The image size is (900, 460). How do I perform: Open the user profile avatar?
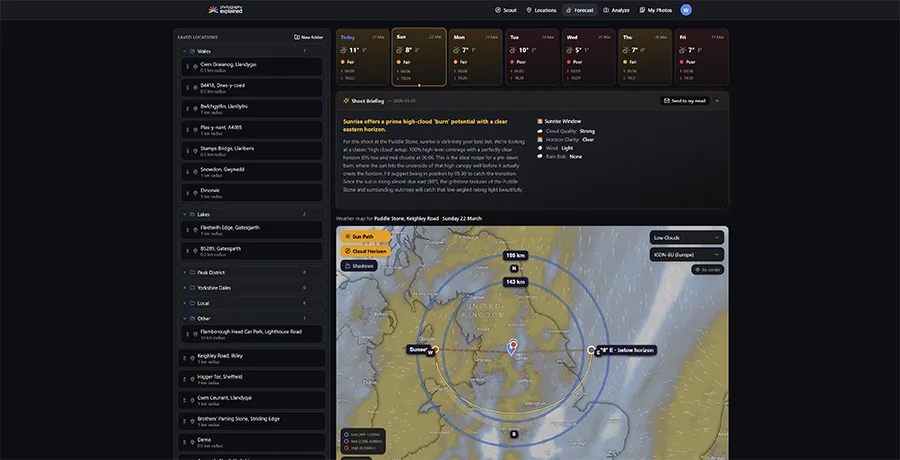pos(686,10)
